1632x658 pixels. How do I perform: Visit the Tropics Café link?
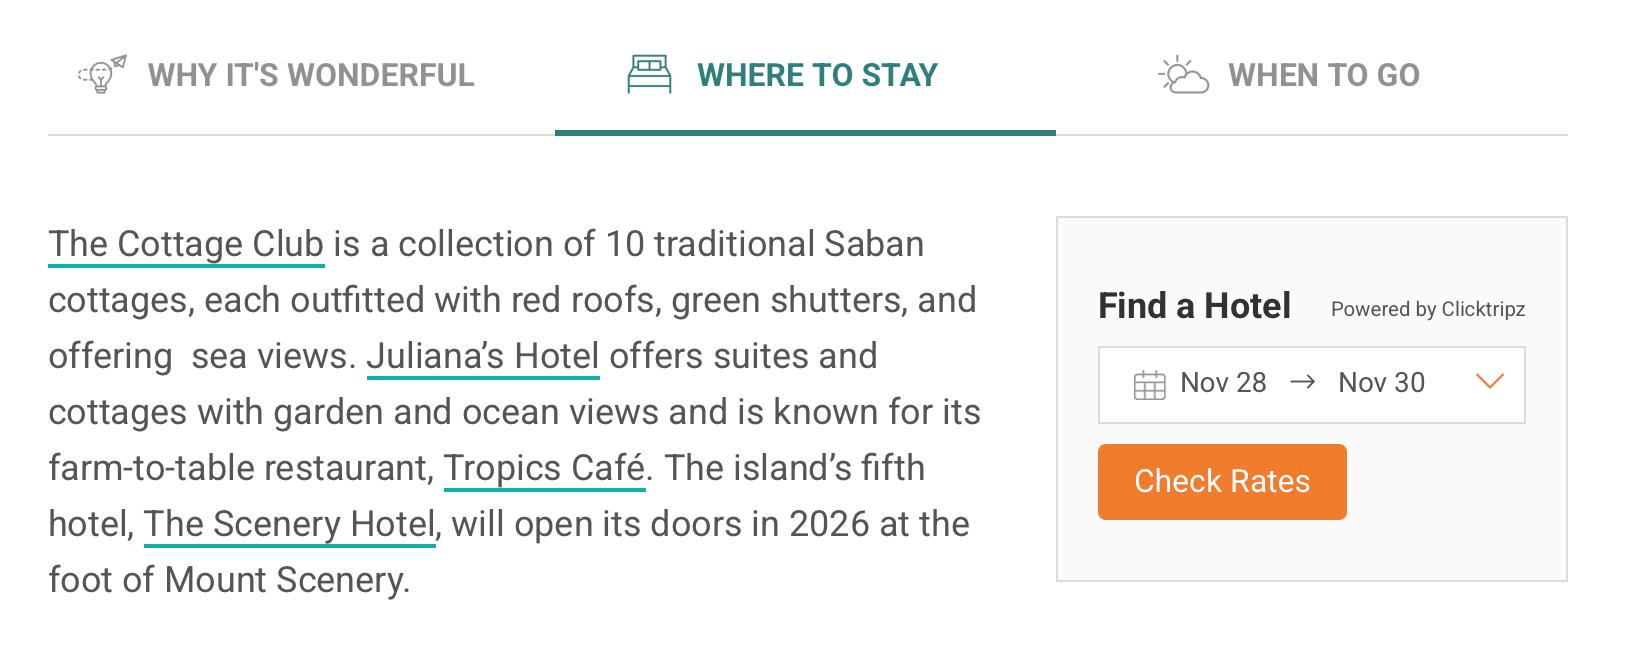coord(544,468)
